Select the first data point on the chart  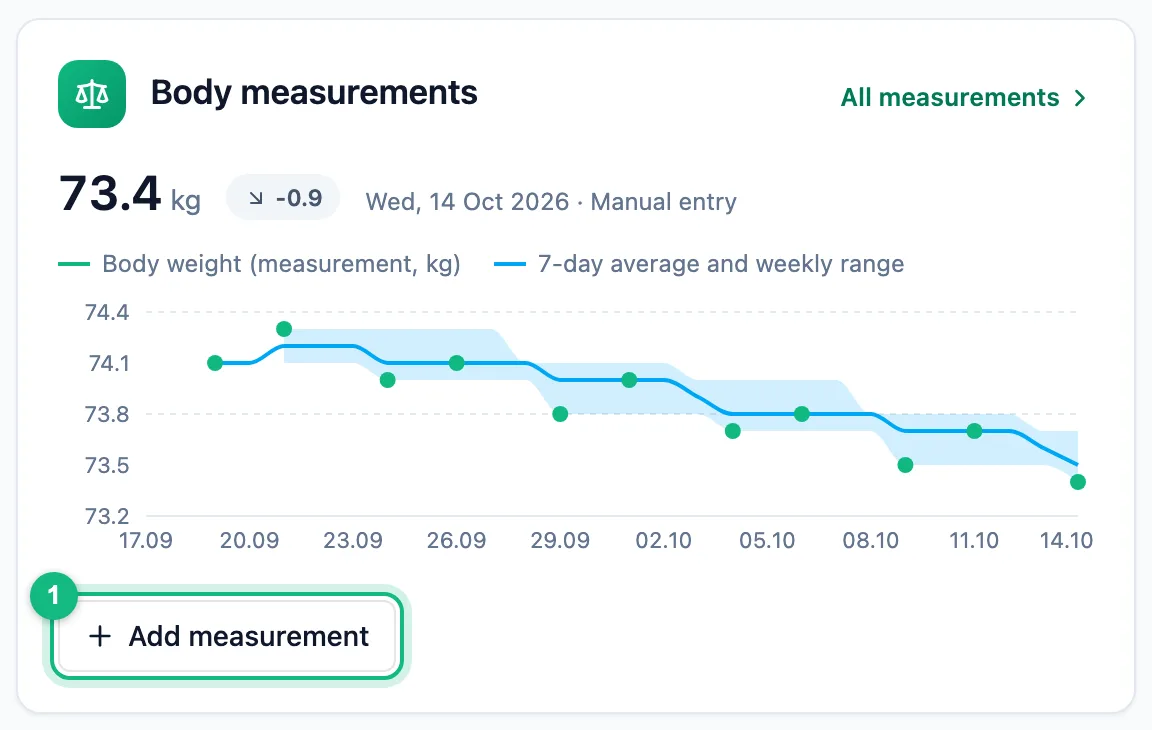[x=215, y=363]
